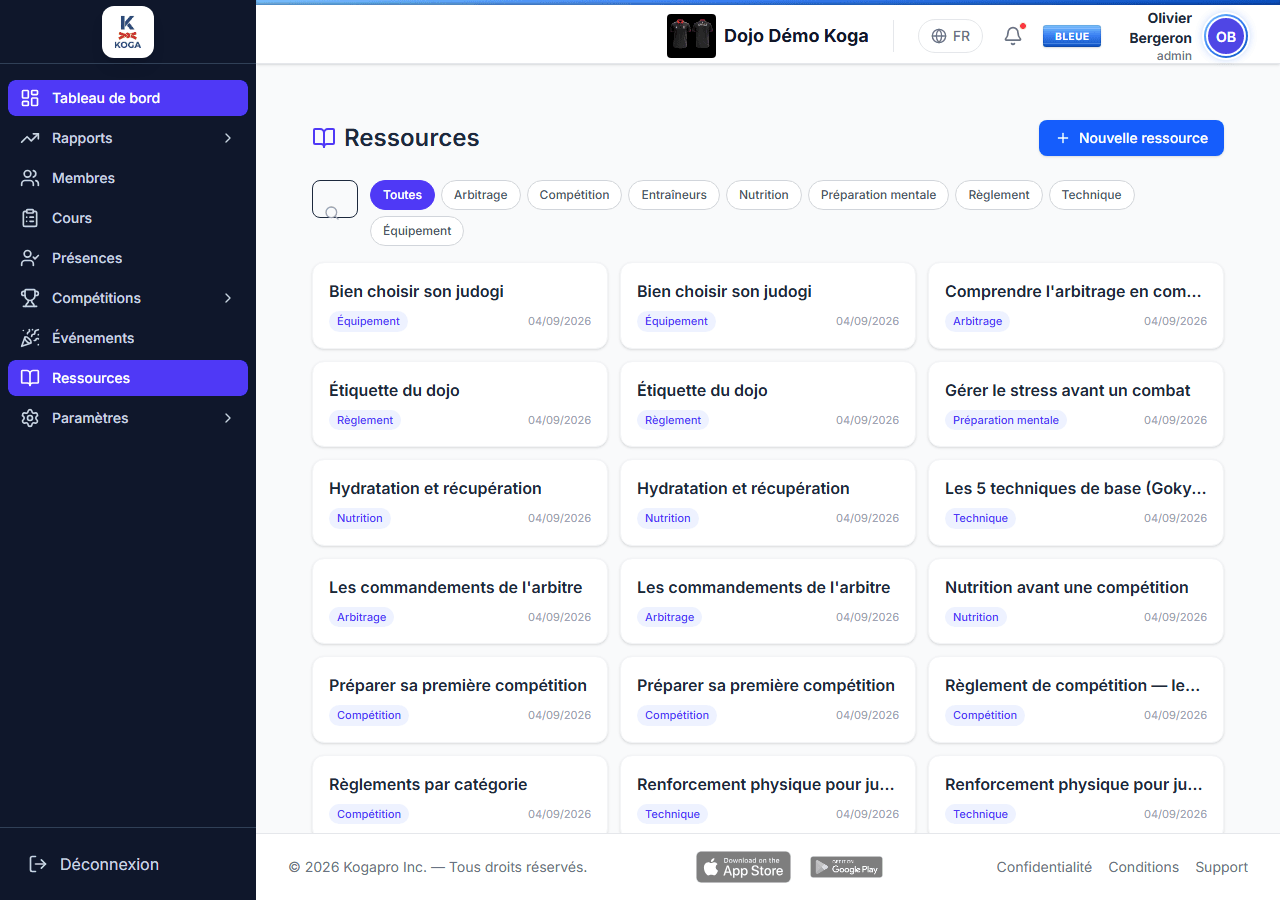The width and height of the screenshot is (1280, 900).
Task: Open "Gérer le stress avant un combat"
Action: coord(1076,404)
